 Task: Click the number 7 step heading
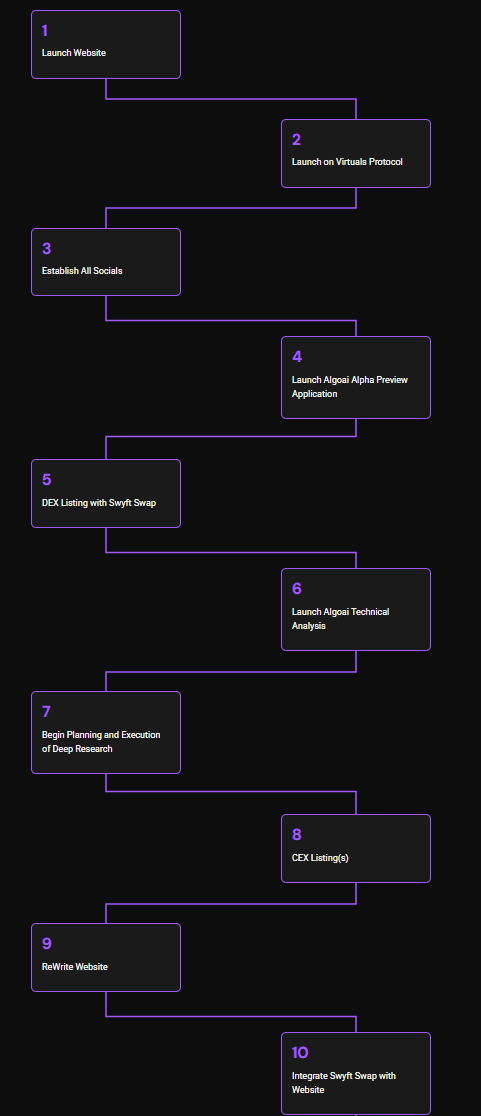(x=46, y=712)
